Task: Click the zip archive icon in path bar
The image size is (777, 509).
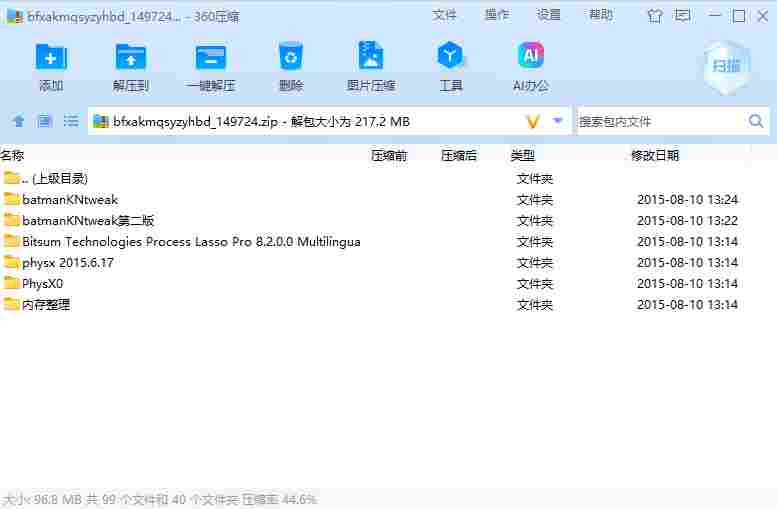Action: point(101,121)
